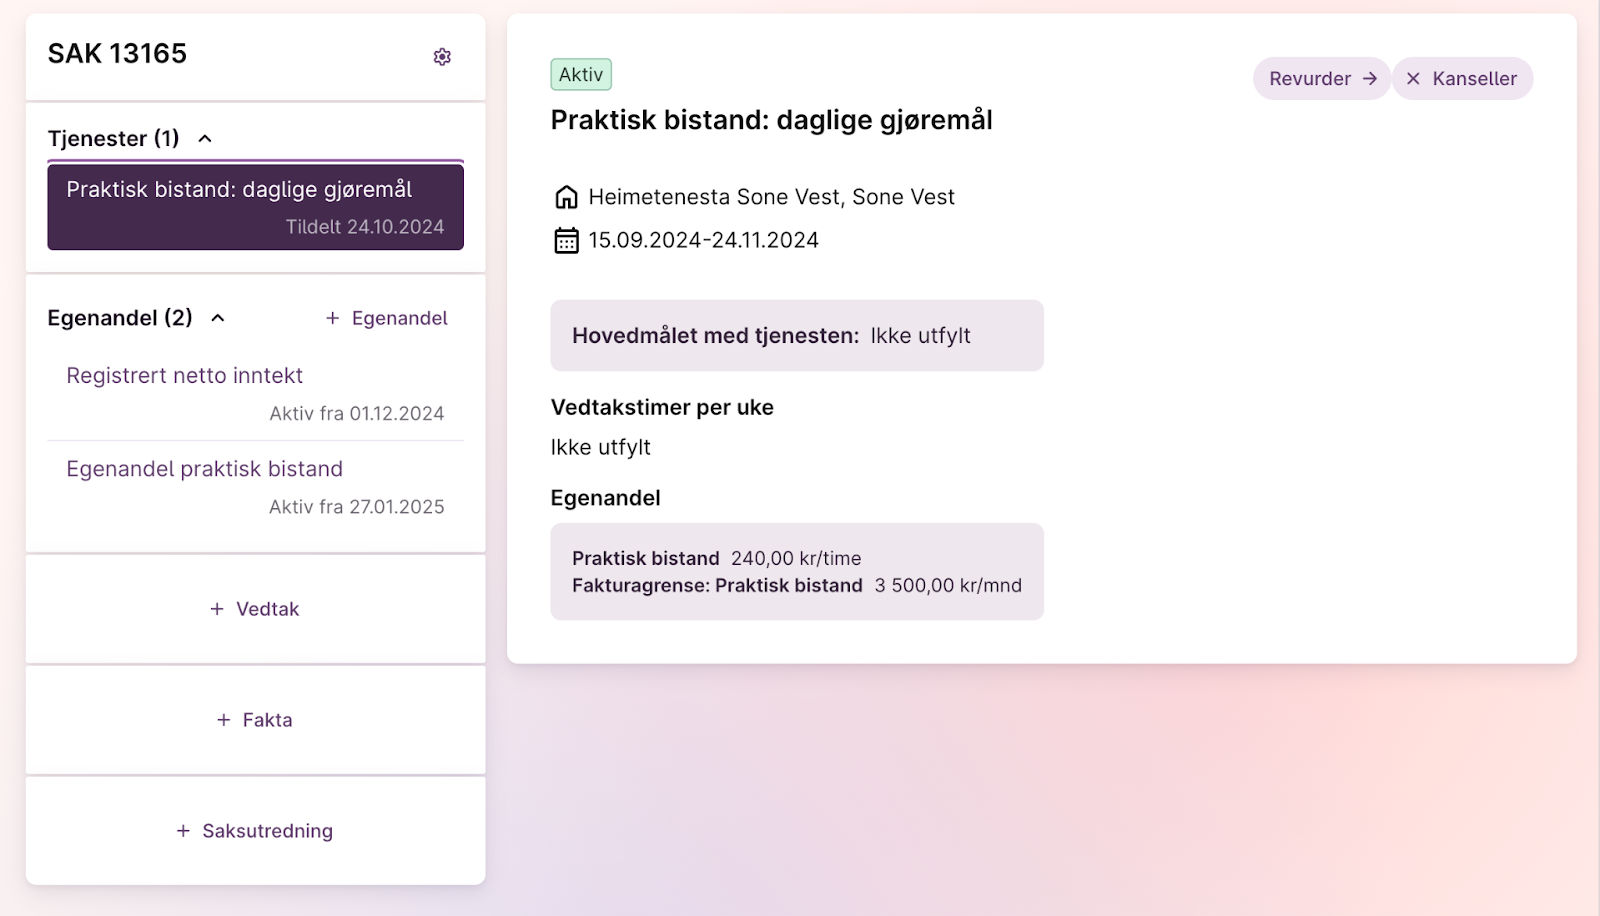Open Egenandel praktisk bistand entry
The height and width of the screenshot is (916, 1600).
coord(205,469)
